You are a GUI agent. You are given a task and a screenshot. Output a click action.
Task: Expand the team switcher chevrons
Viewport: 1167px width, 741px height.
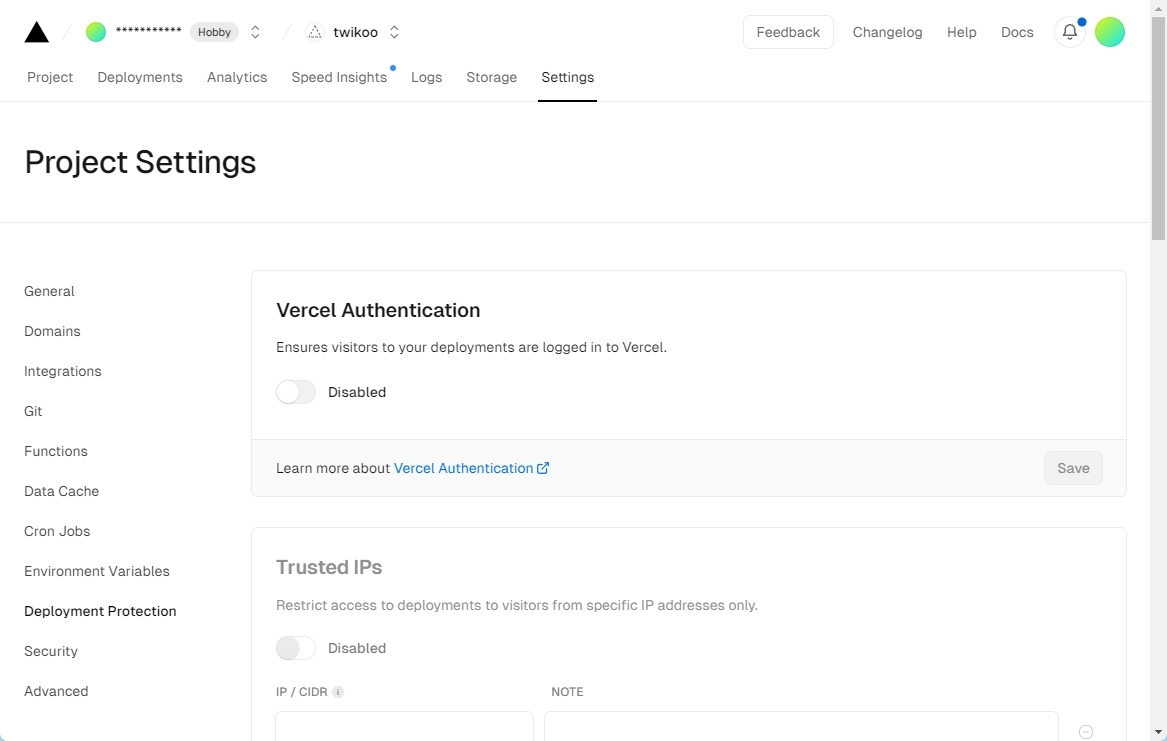[x=255, y=32]
